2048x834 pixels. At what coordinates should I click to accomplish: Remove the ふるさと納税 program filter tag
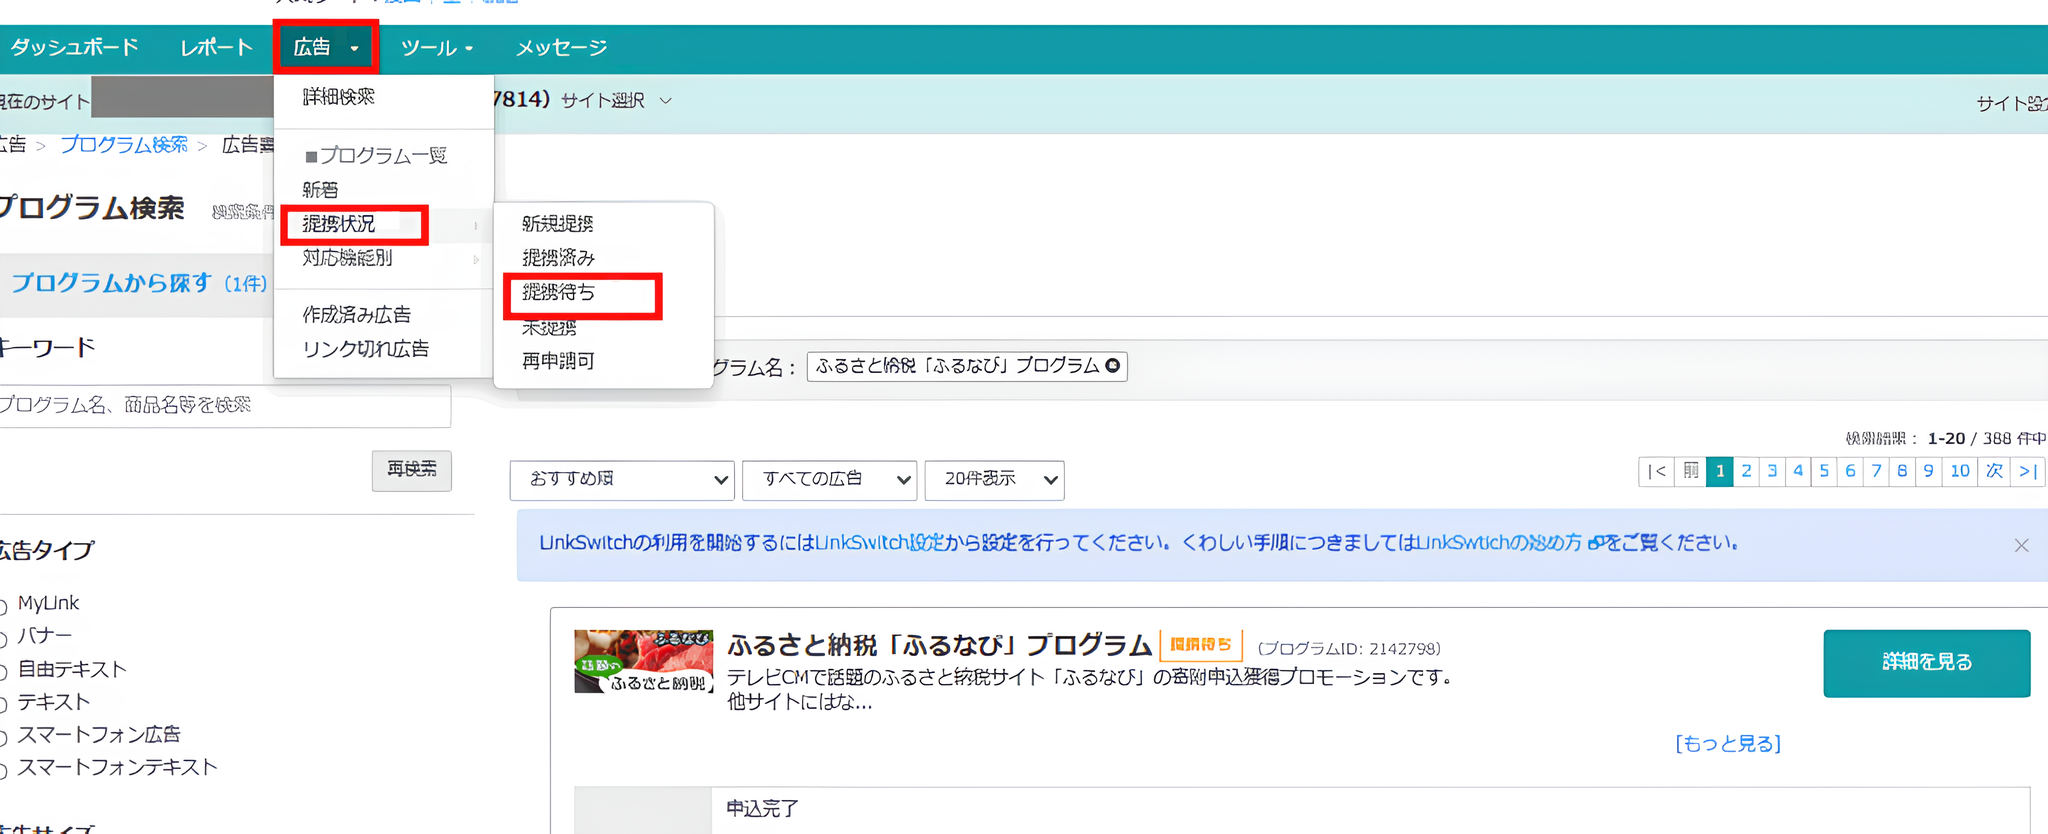click(x=1112, y=366)
